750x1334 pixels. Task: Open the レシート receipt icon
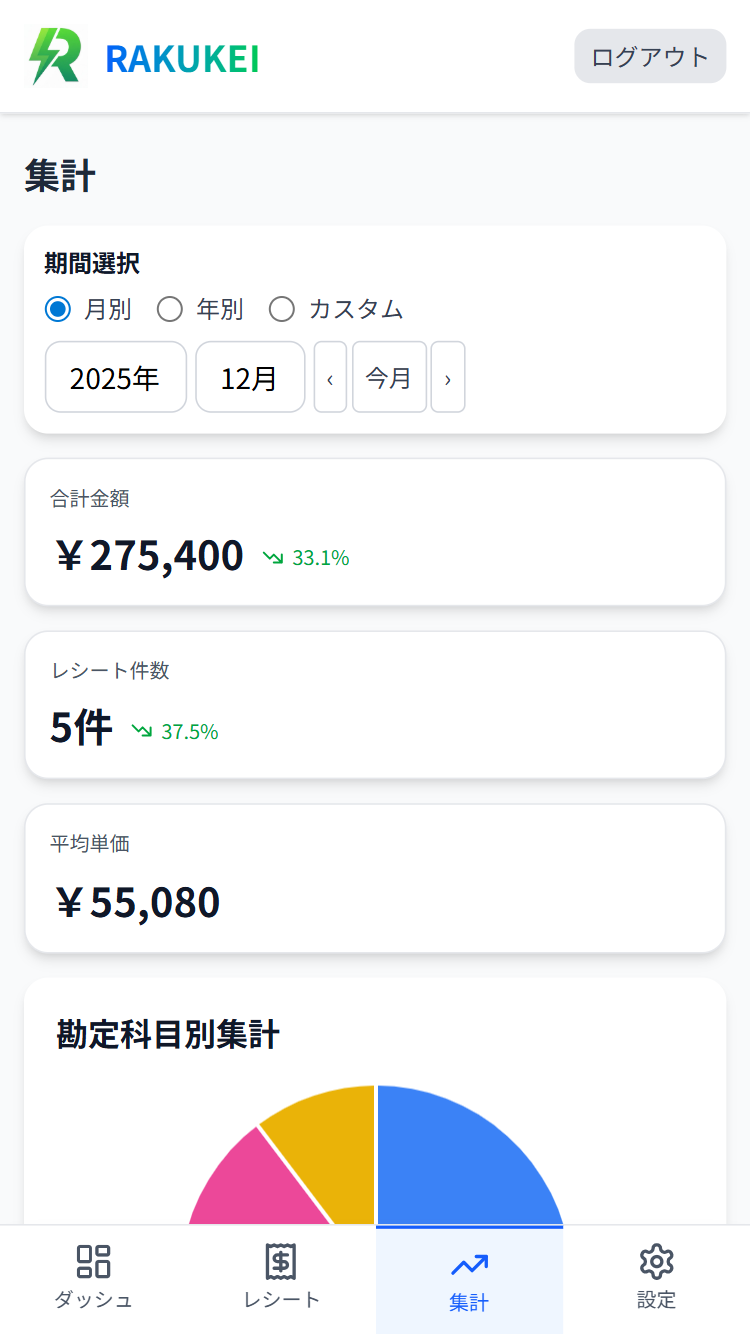coord(281,1260)
